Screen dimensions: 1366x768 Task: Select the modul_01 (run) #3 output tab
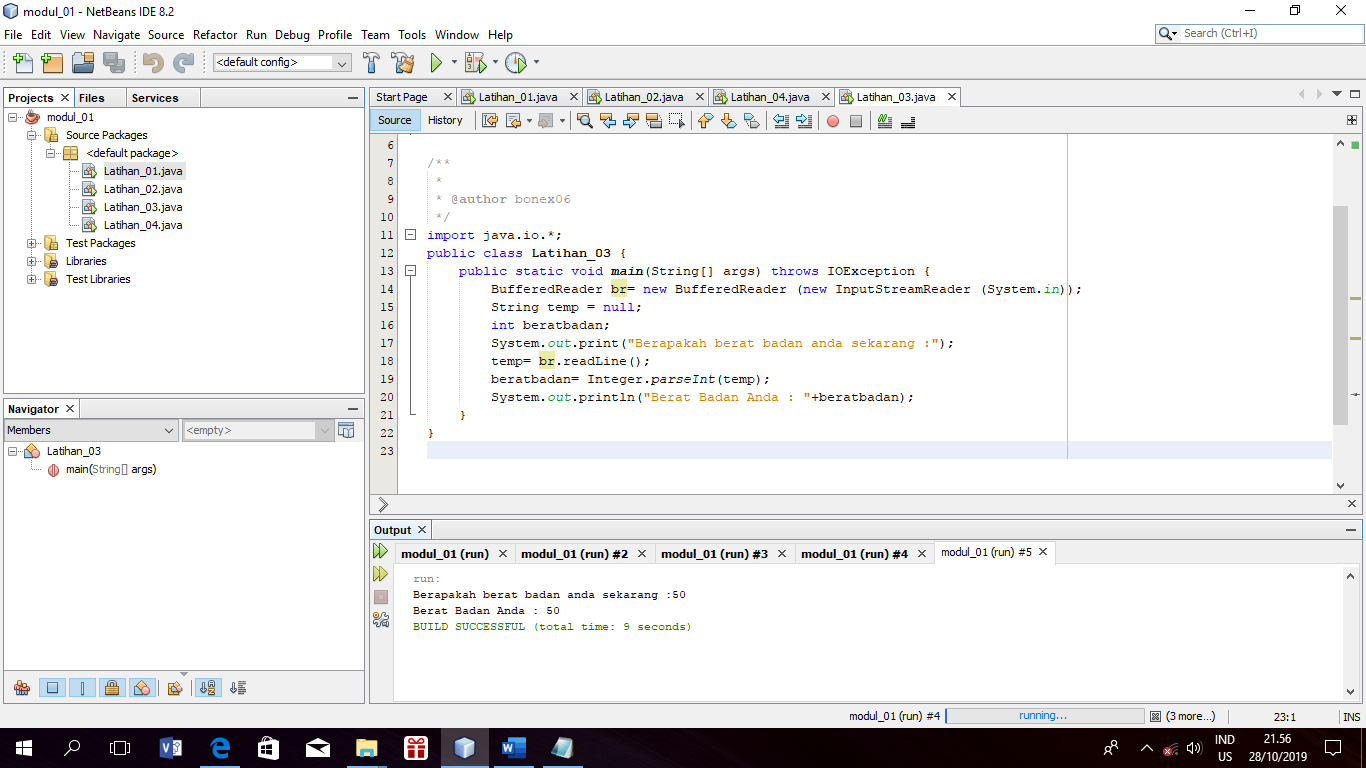click(x=714, y=553)
